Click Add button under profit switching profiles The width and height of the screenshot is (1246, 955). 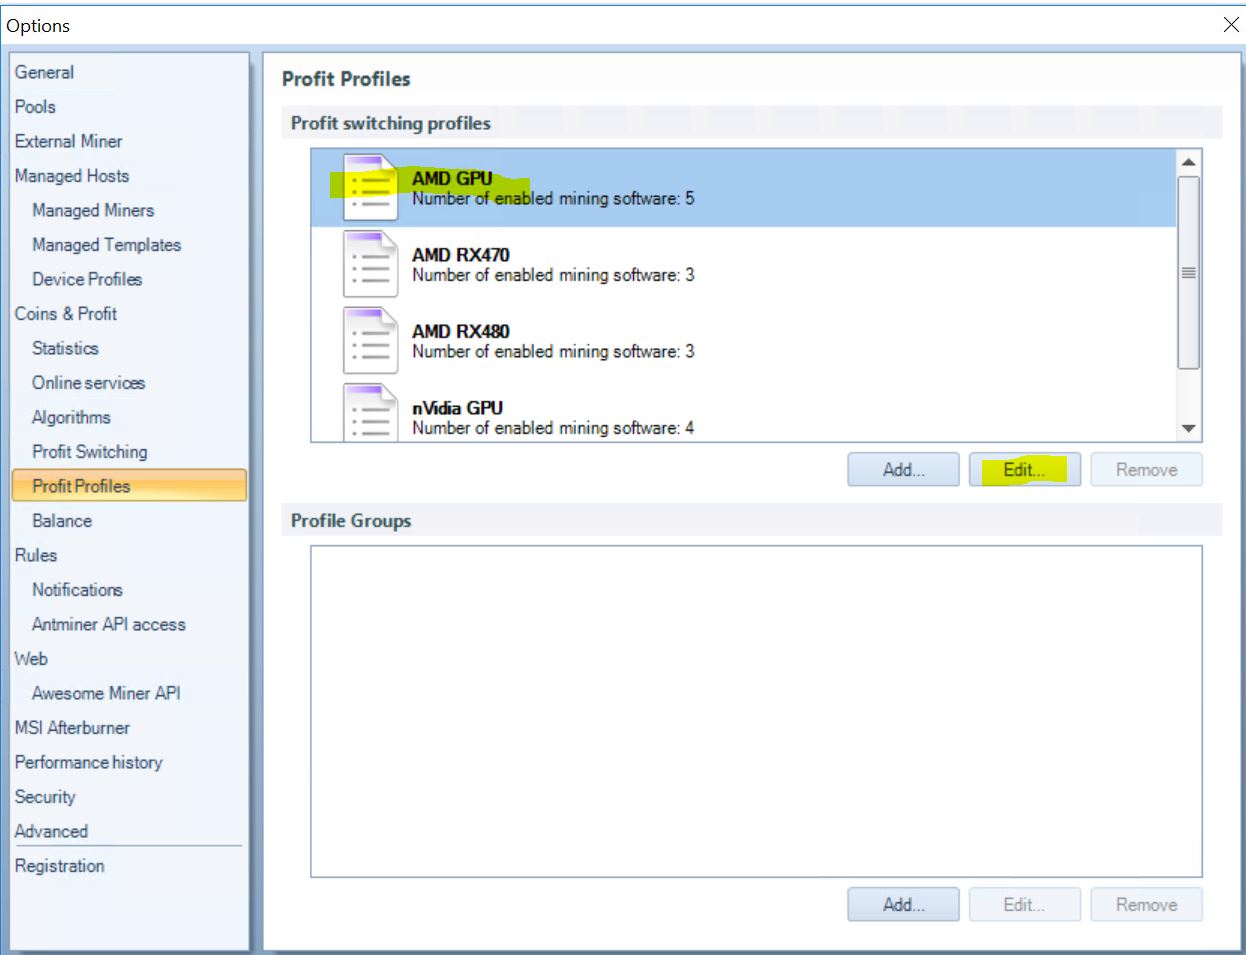click(904, 470)
